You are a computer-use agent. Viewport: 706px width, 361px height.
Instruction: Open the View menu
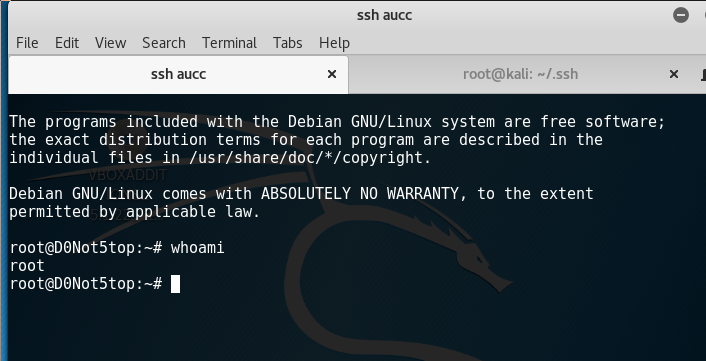(x=110, y=43)
